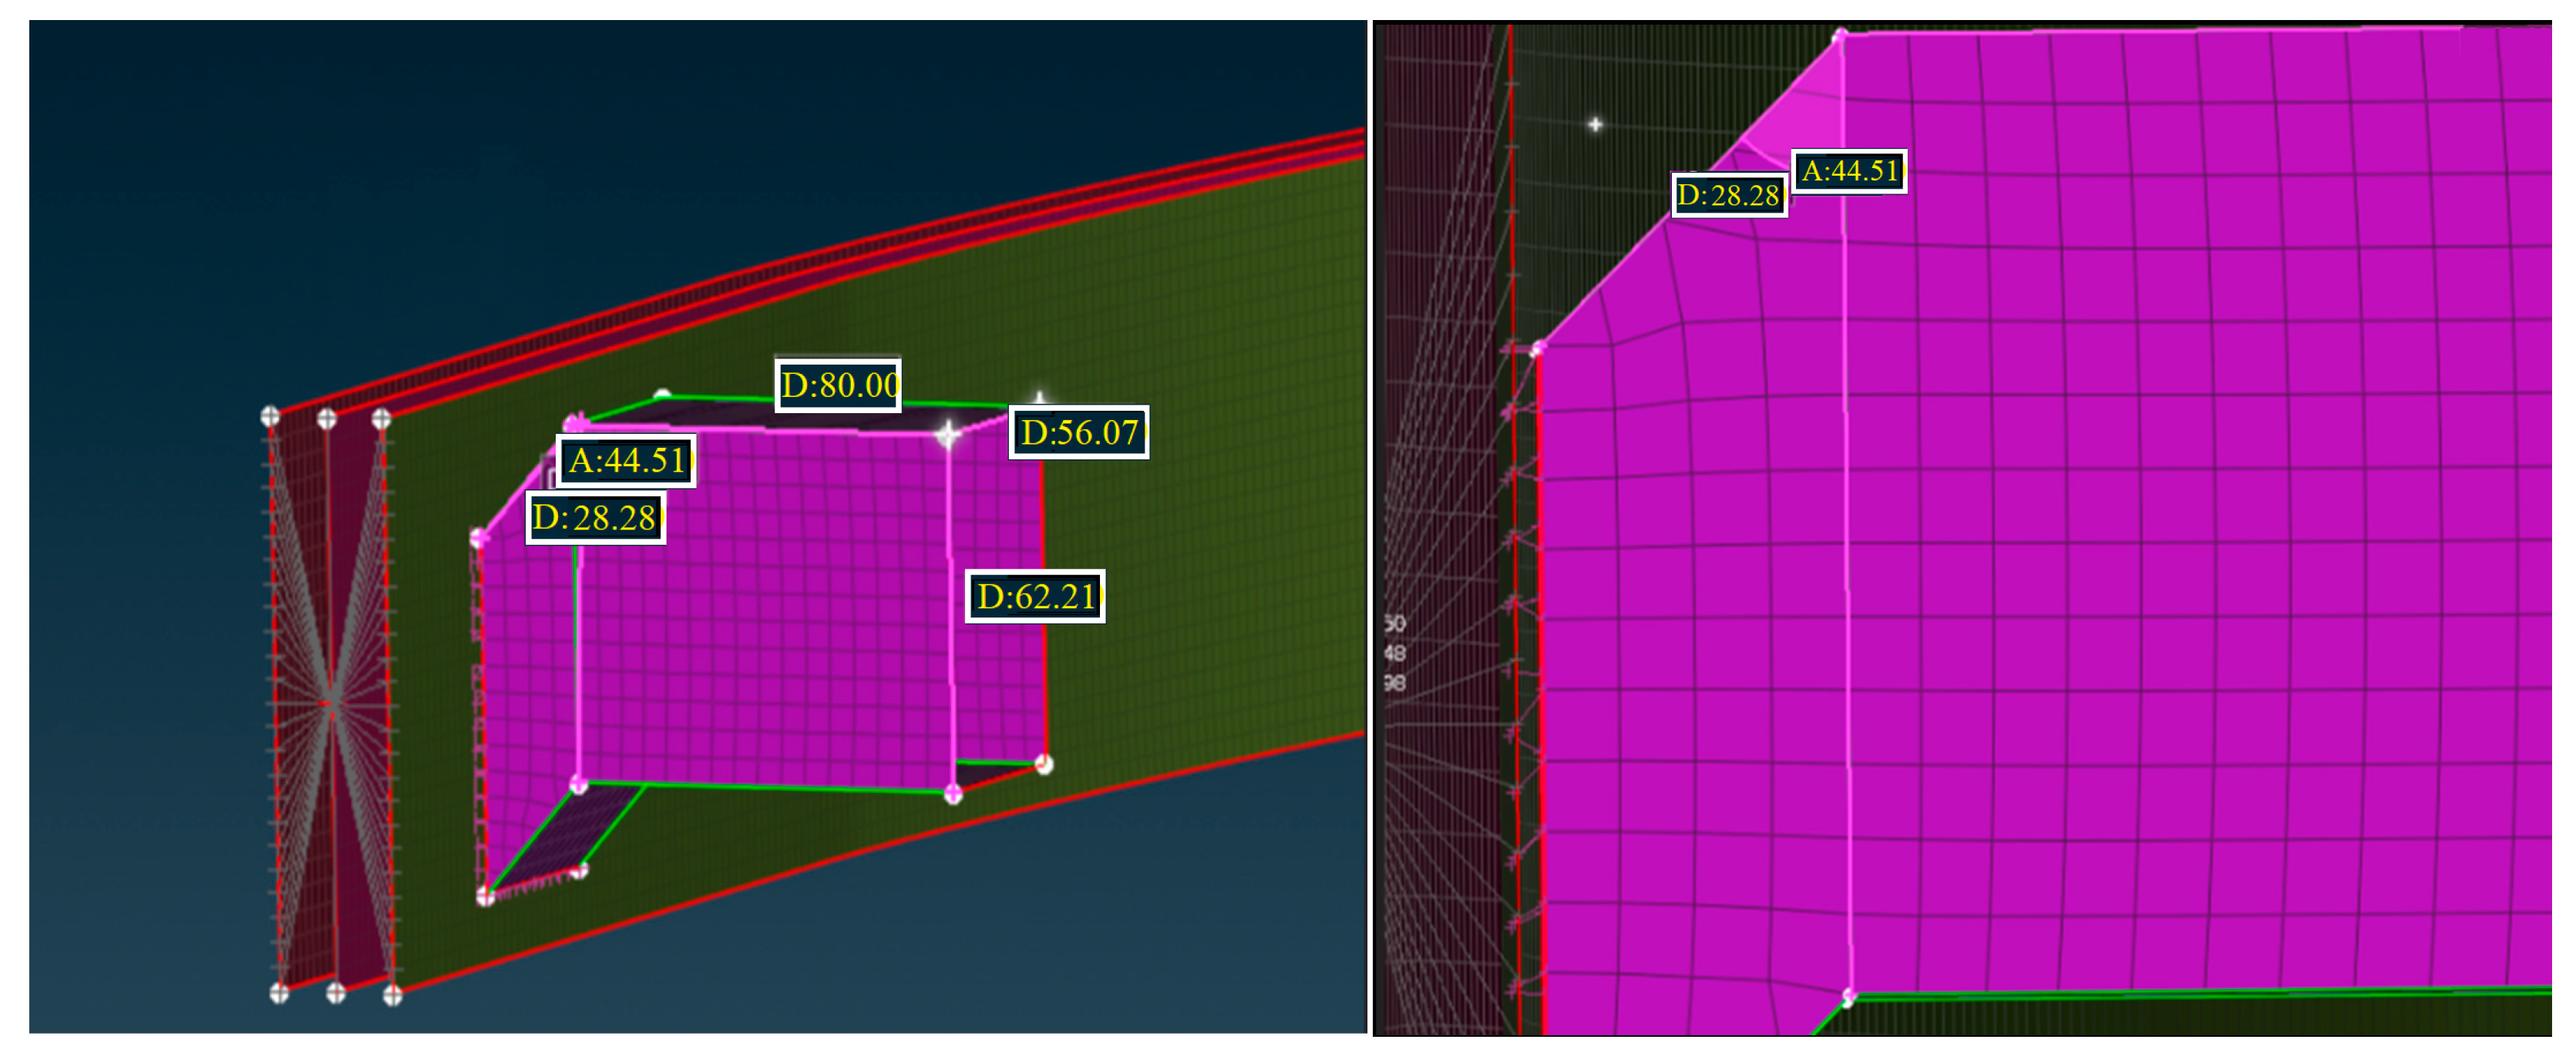2576x1063 pixels.
Task: Click D:28.28 label in zoomed right view
Action: 1729,195
